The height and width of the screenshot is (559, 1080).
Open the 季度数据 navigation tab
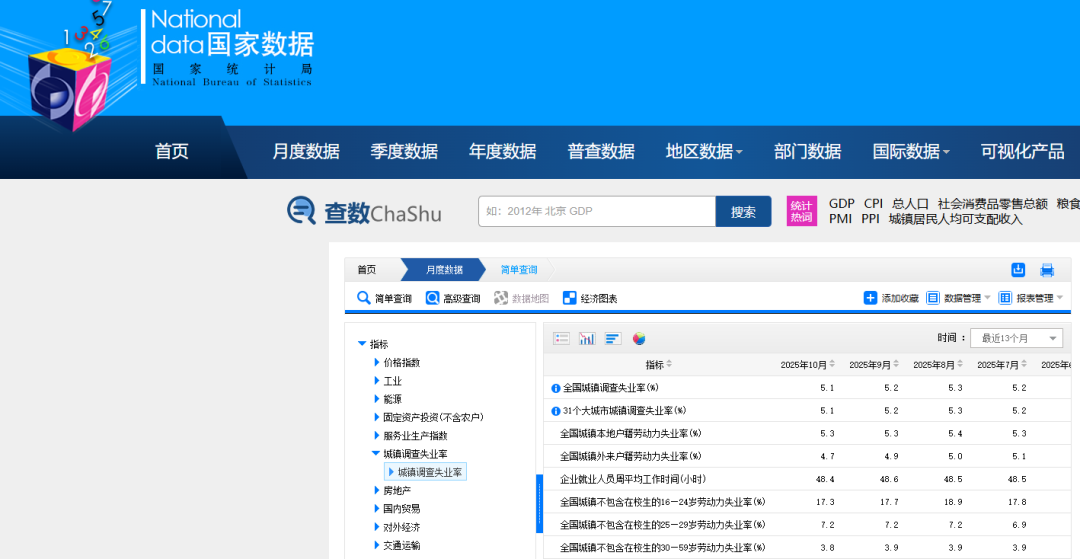point(404,152)
